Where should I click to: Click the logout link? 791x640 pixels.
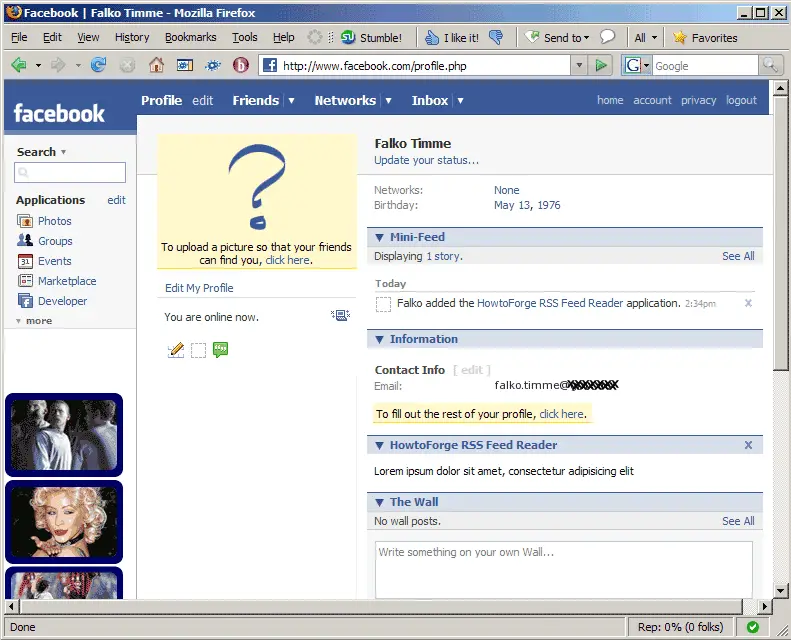click(741, 100)
